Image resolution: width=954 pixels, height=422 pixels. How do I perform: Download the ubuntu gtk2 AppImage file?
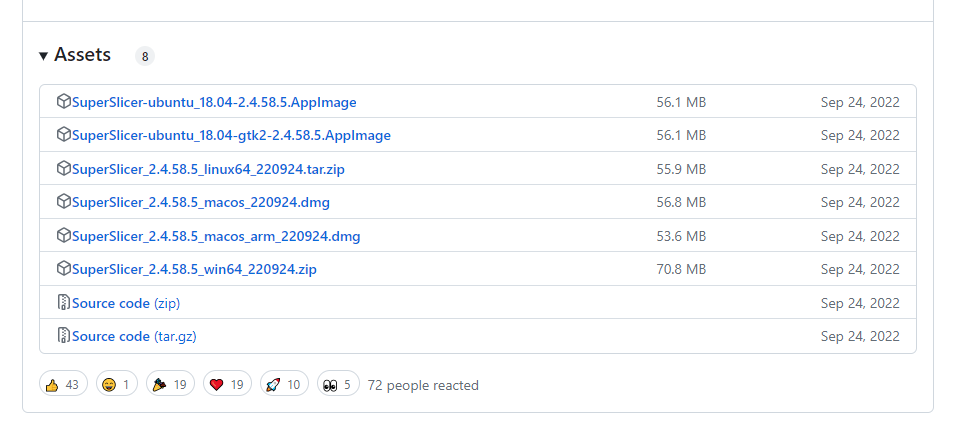coord(231,135)
